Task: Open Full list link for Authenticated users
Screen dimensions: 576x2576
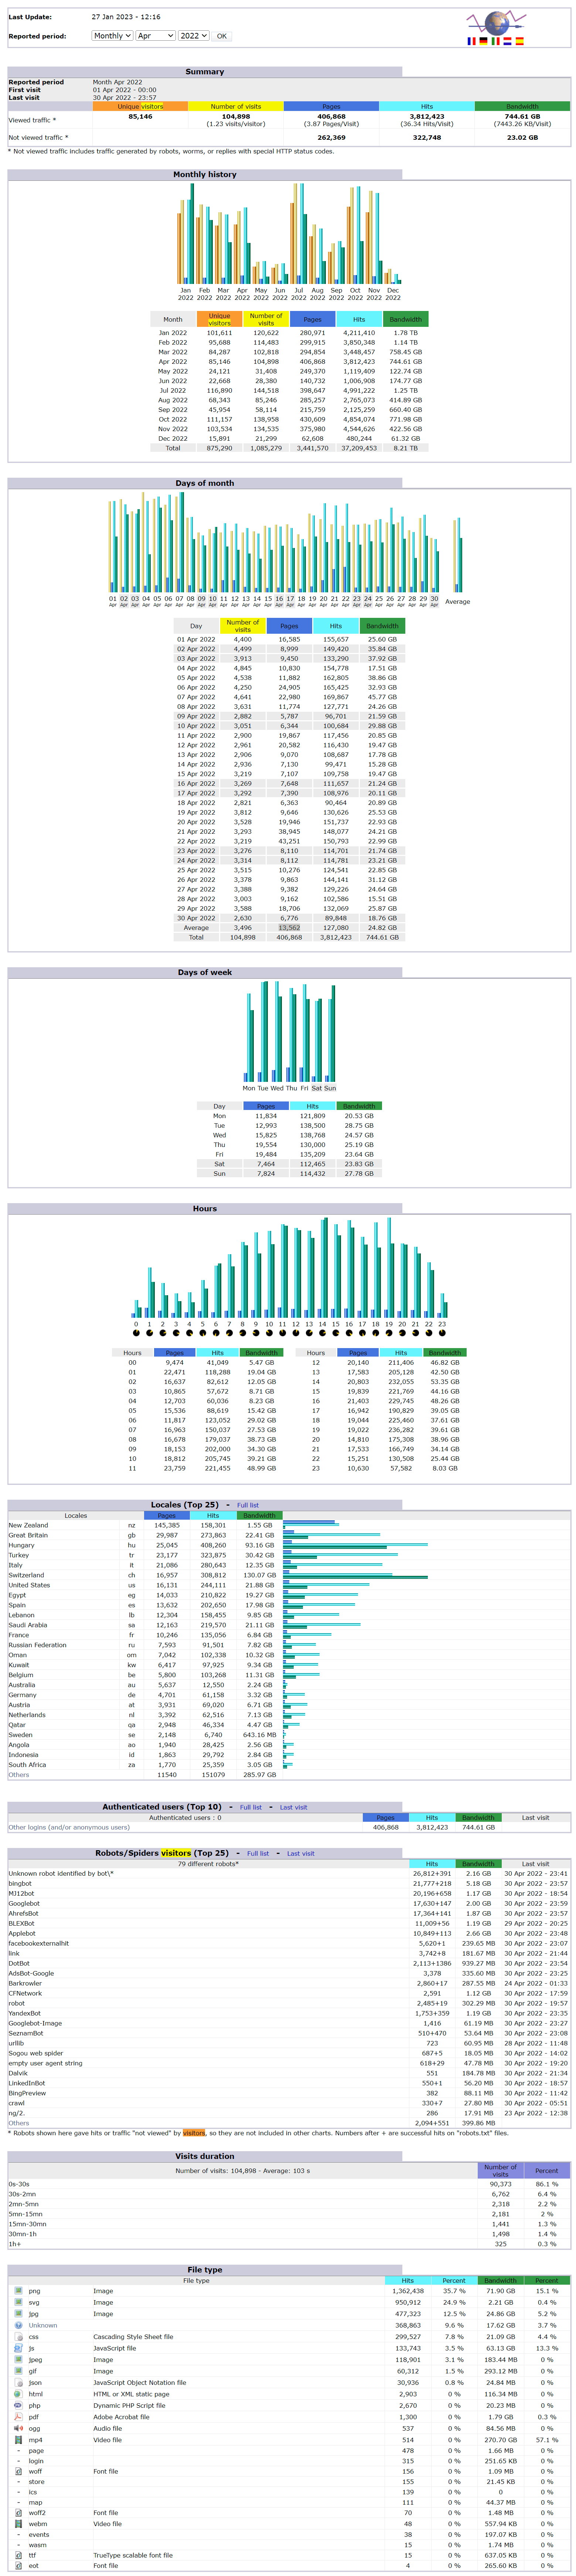Action: (251, 1807)
